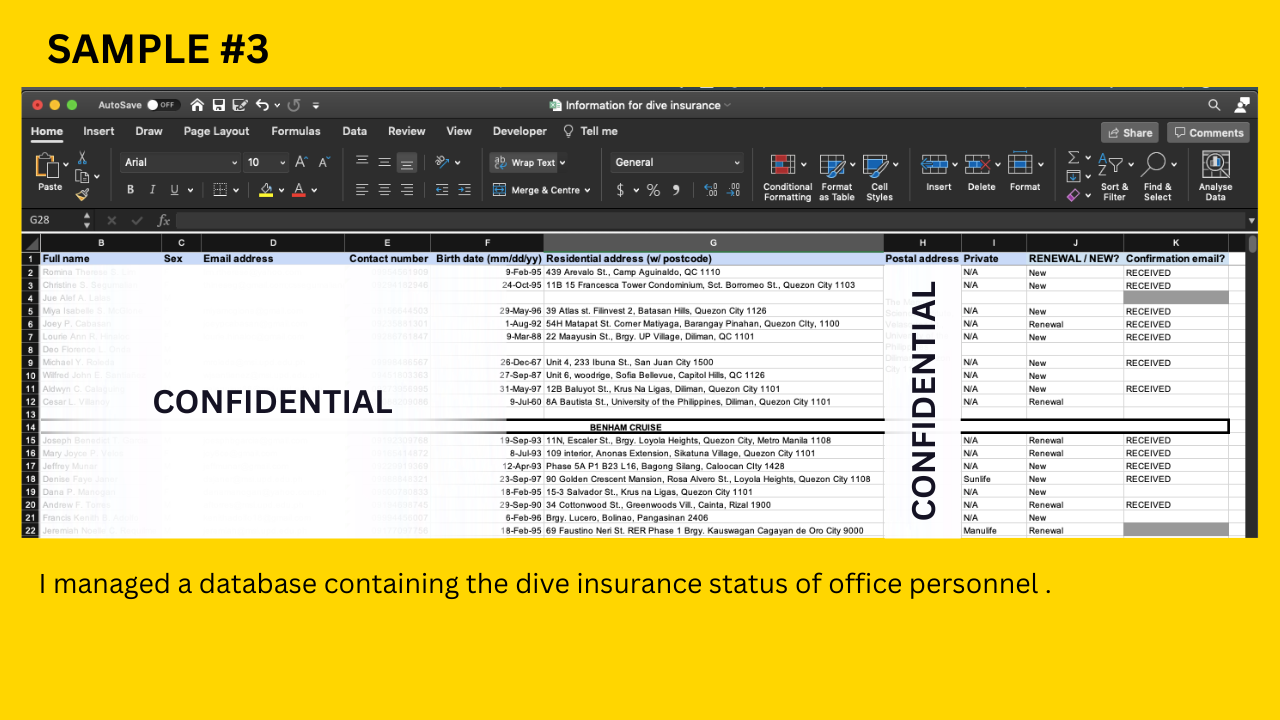Image resolution: width=1280 pixels, height=720 pixels.
Task: Open Sort & Filter menu
Action: click(x=1114, y=177)
